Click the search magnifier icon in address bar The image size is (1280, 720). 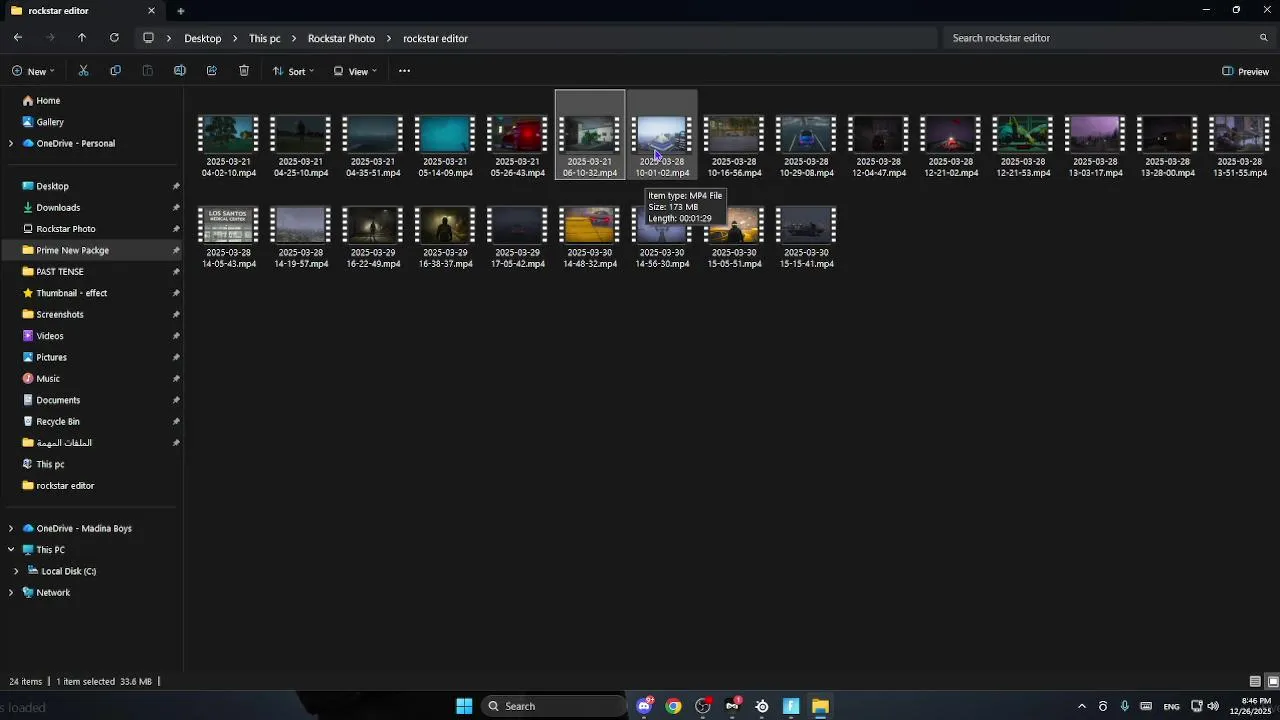(x=1264, y=38)
